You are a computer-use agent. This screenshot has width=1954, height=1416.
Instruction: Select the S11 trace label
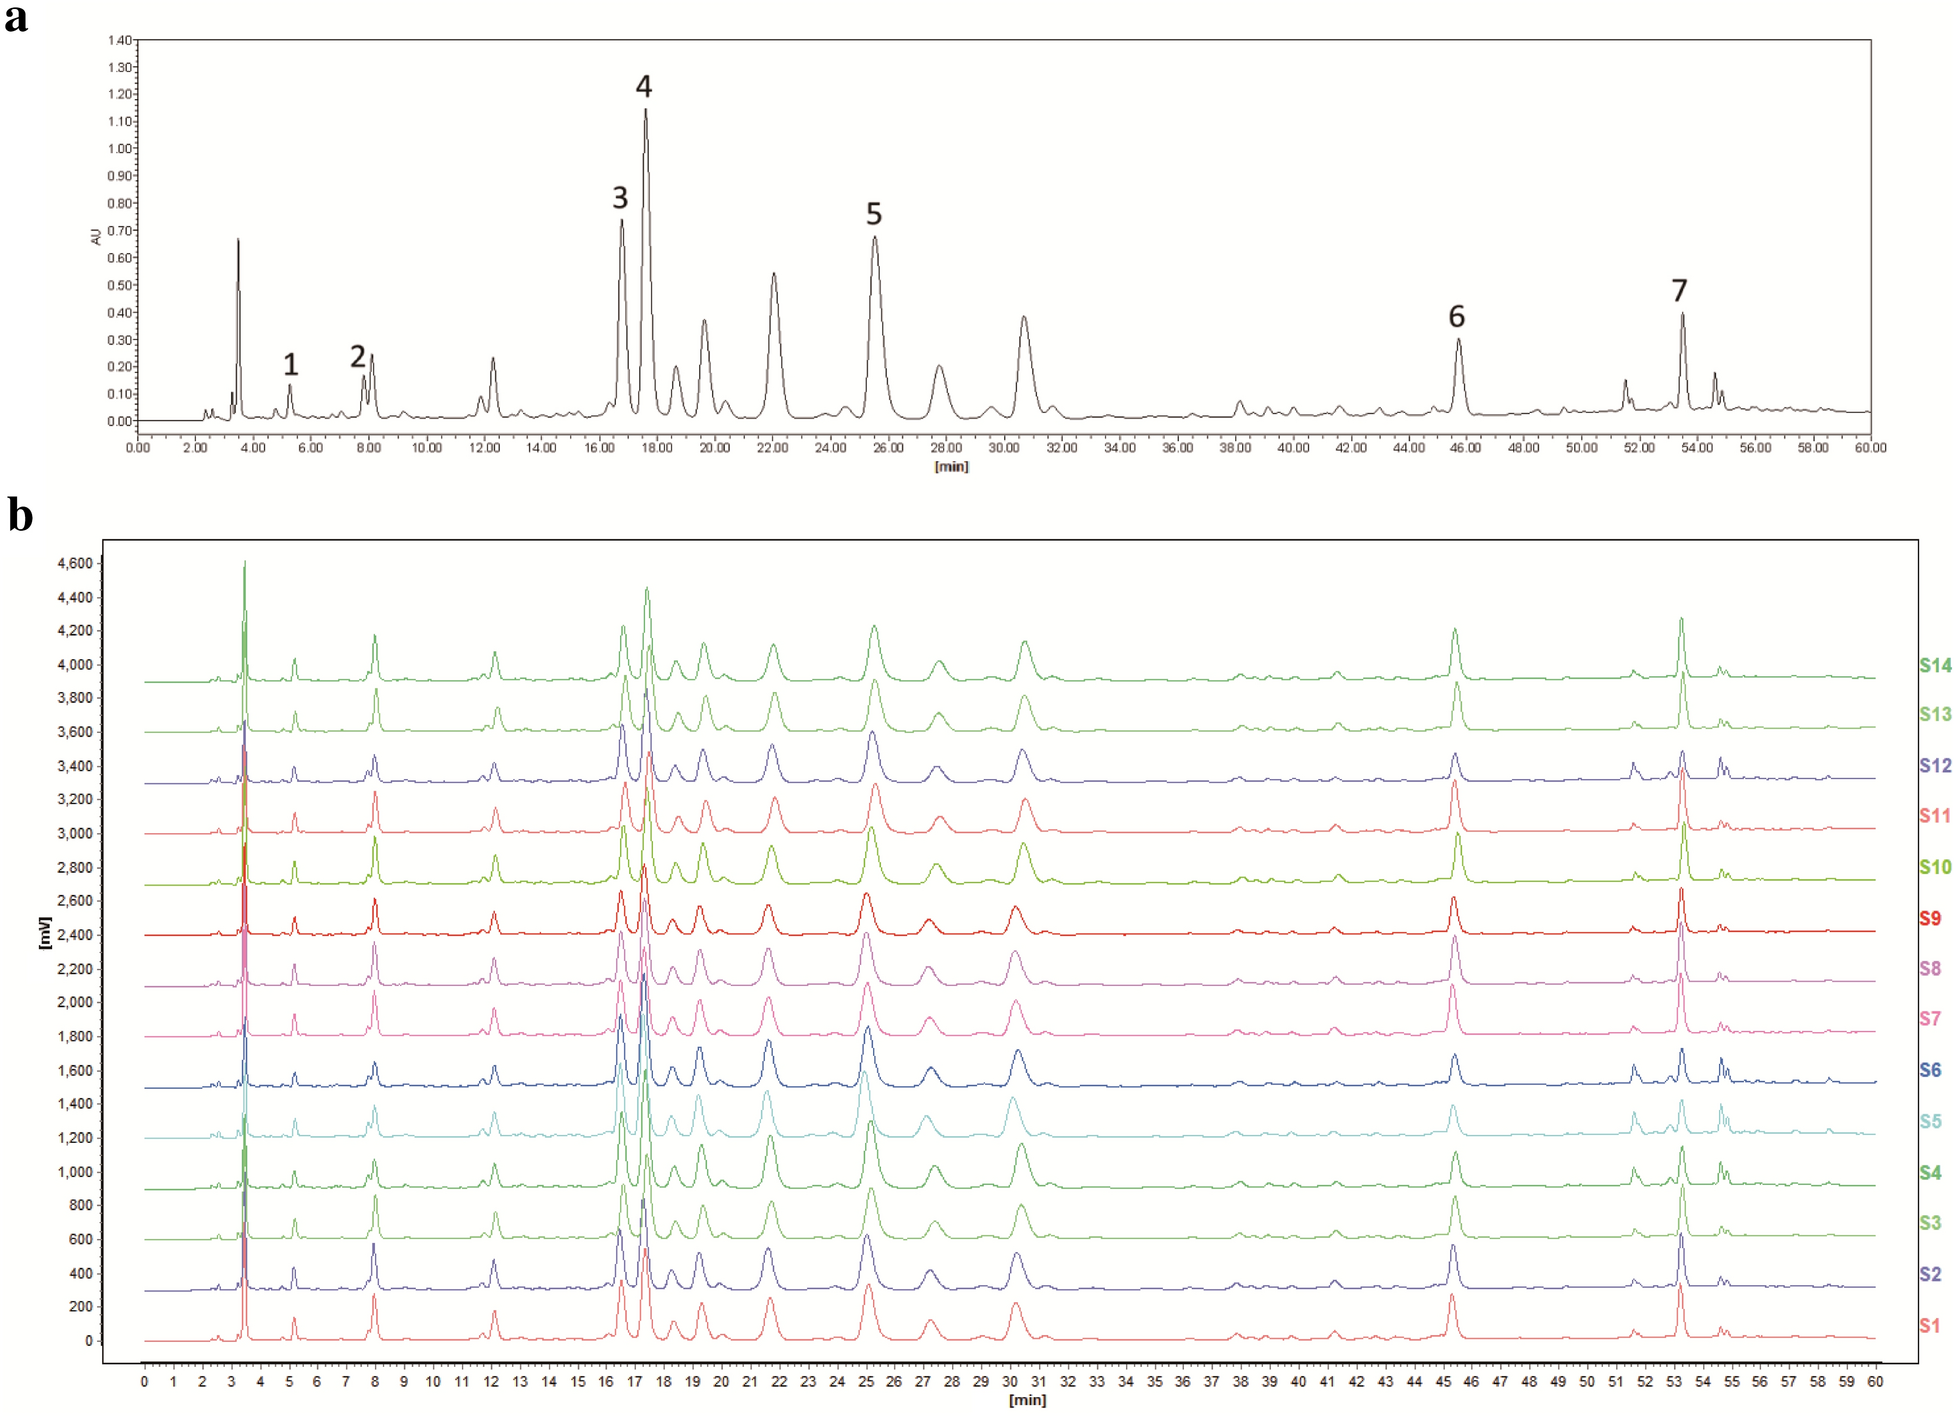click(x=1935, y=816)
